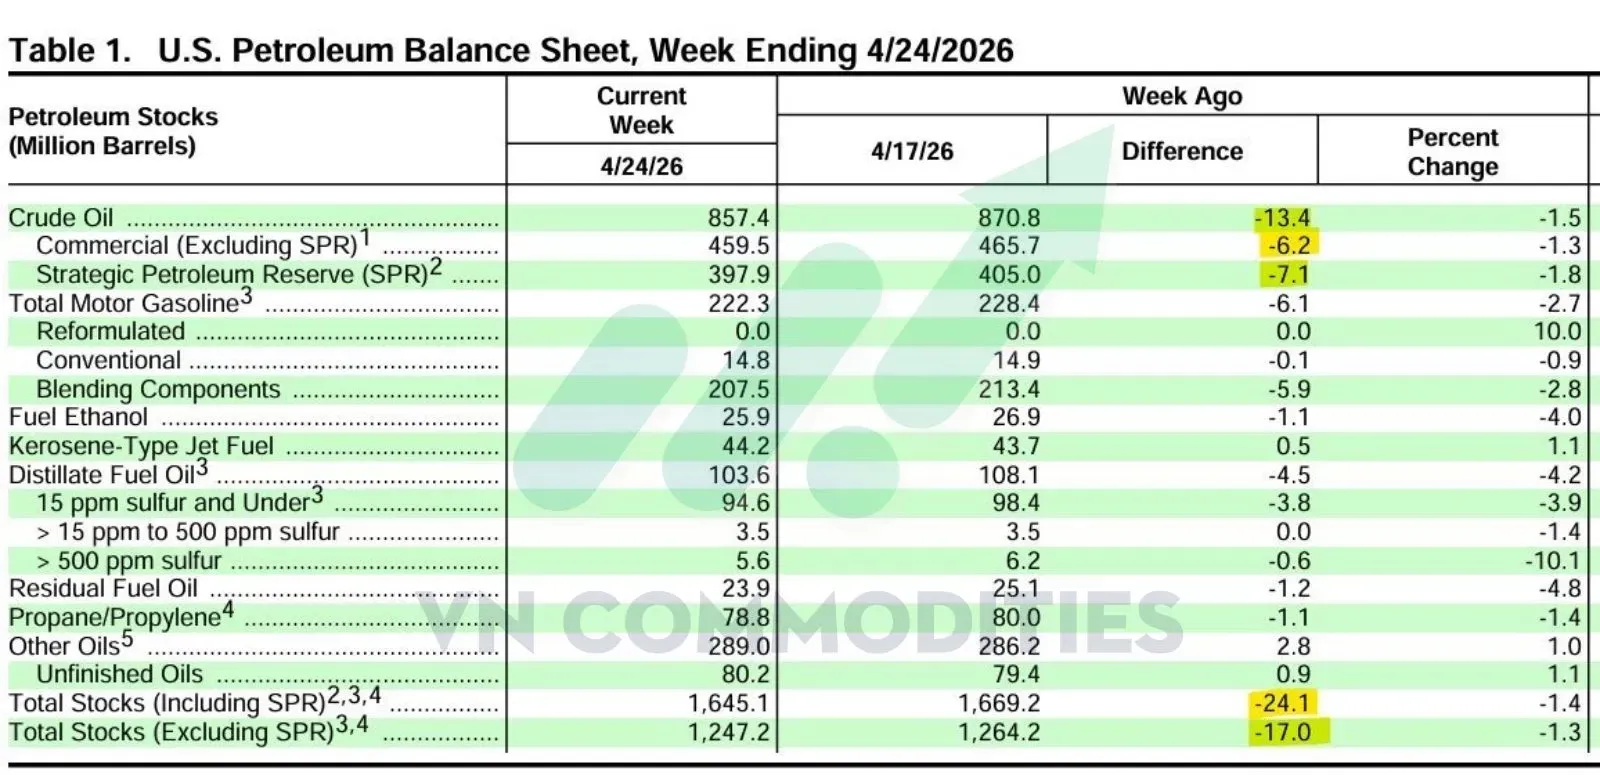Select Total Motor Gasoline row label
This screenshot has width=1600, height=775.
point(131,302)
